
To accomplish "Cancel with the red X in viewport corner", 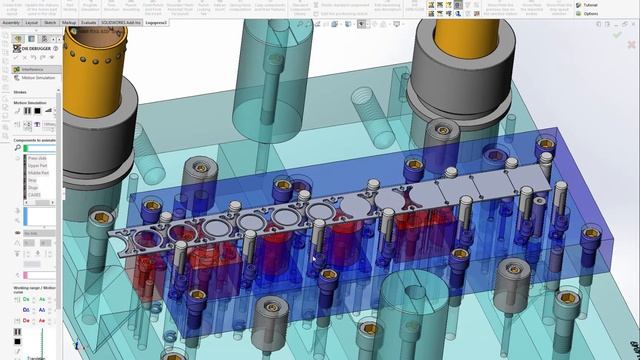I will pos(631,44).
